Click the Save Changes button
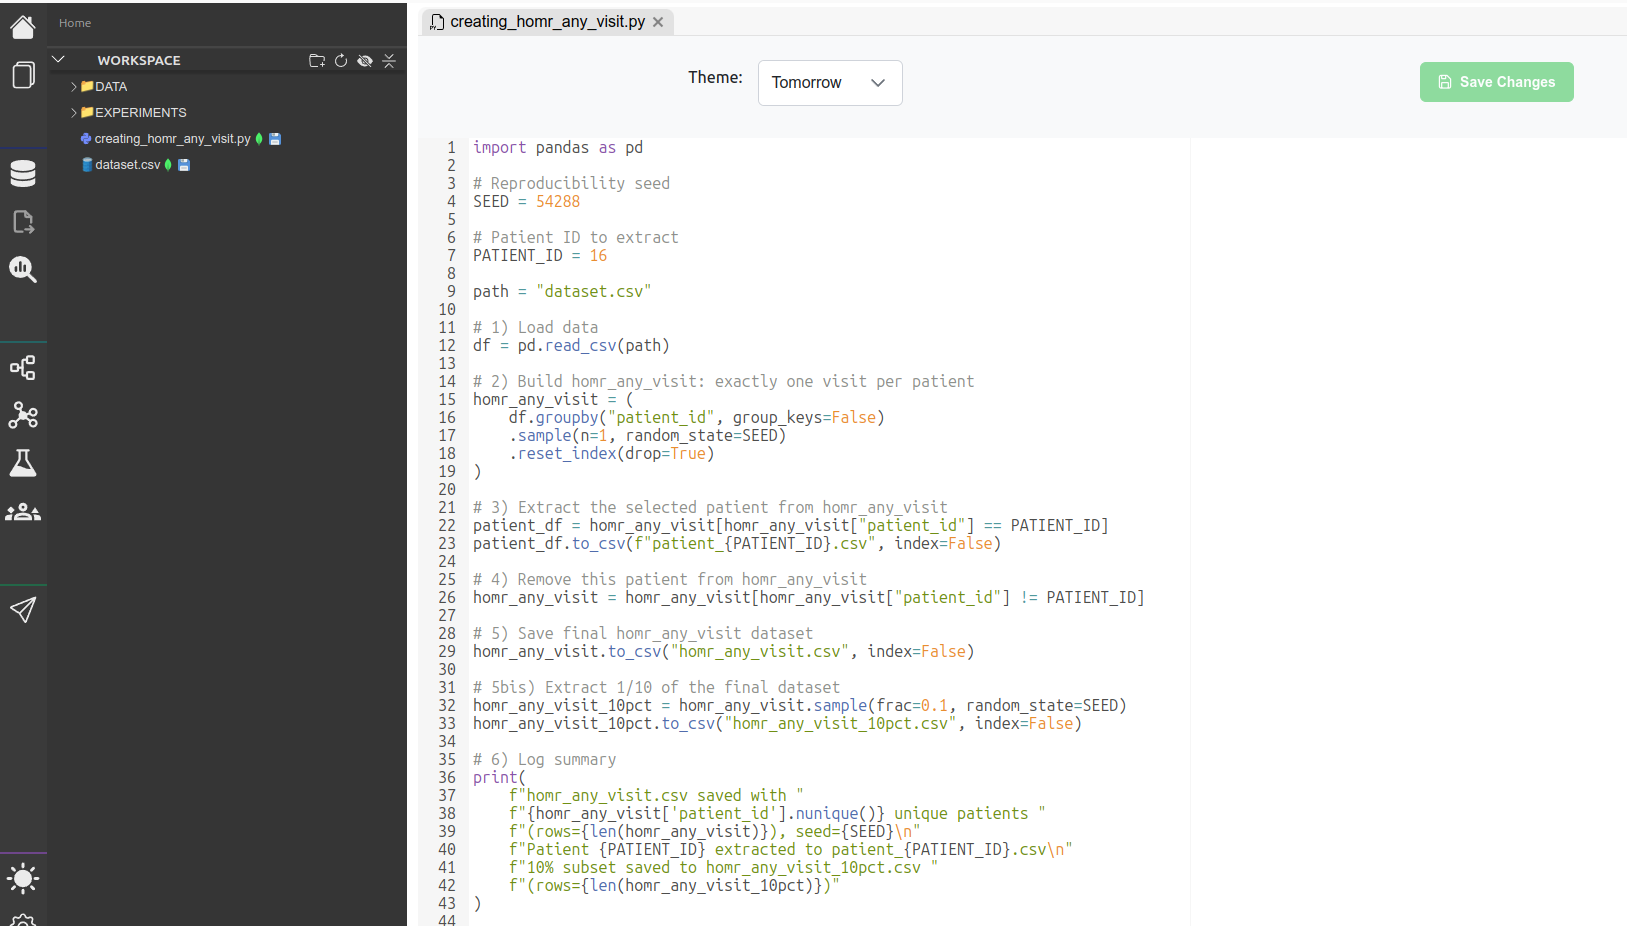 [1496, 82]
